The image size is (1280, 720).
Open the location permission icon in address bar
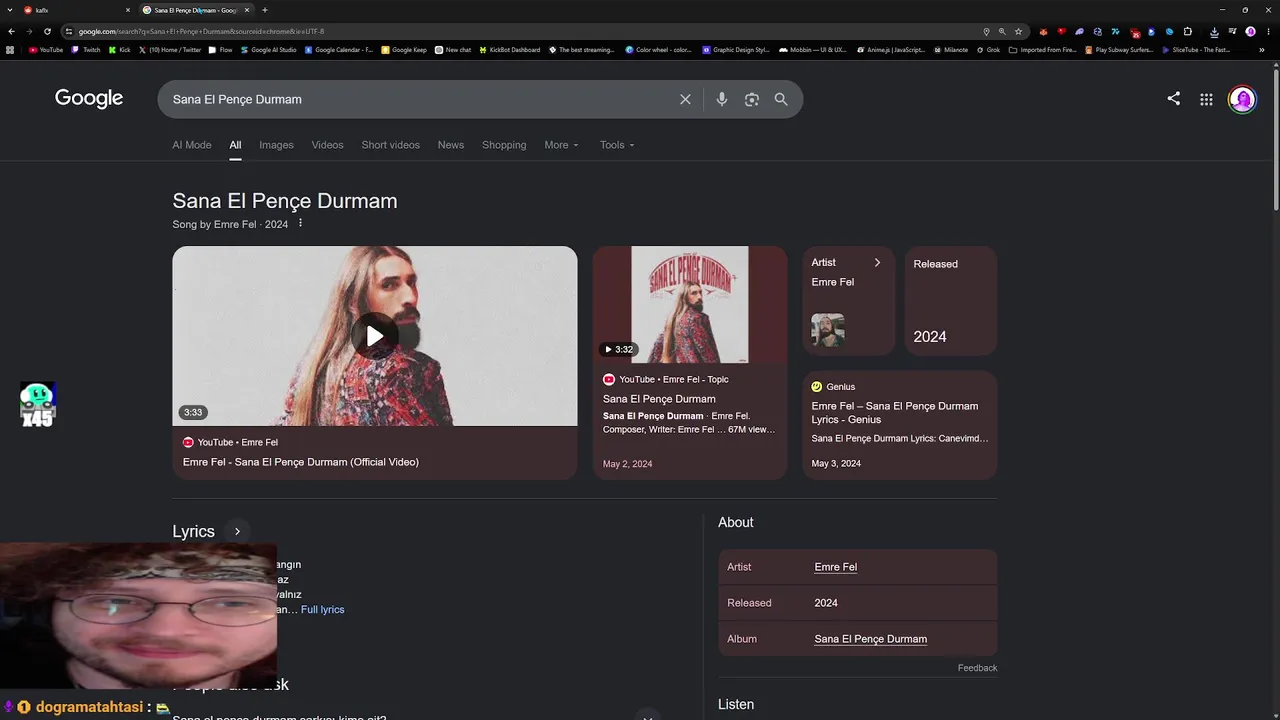[986, 31]
